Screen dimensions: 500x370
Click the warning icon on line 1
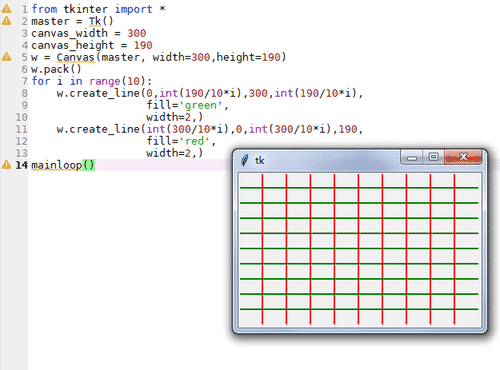[6, 9]
